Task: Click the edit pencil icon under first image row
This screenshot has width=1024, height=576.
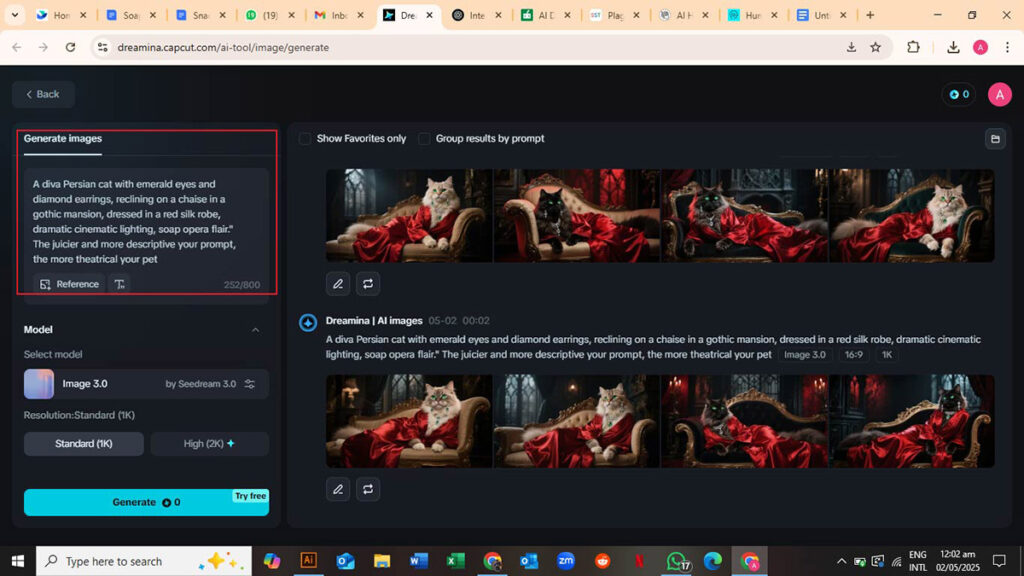Action: pos(338,284)
